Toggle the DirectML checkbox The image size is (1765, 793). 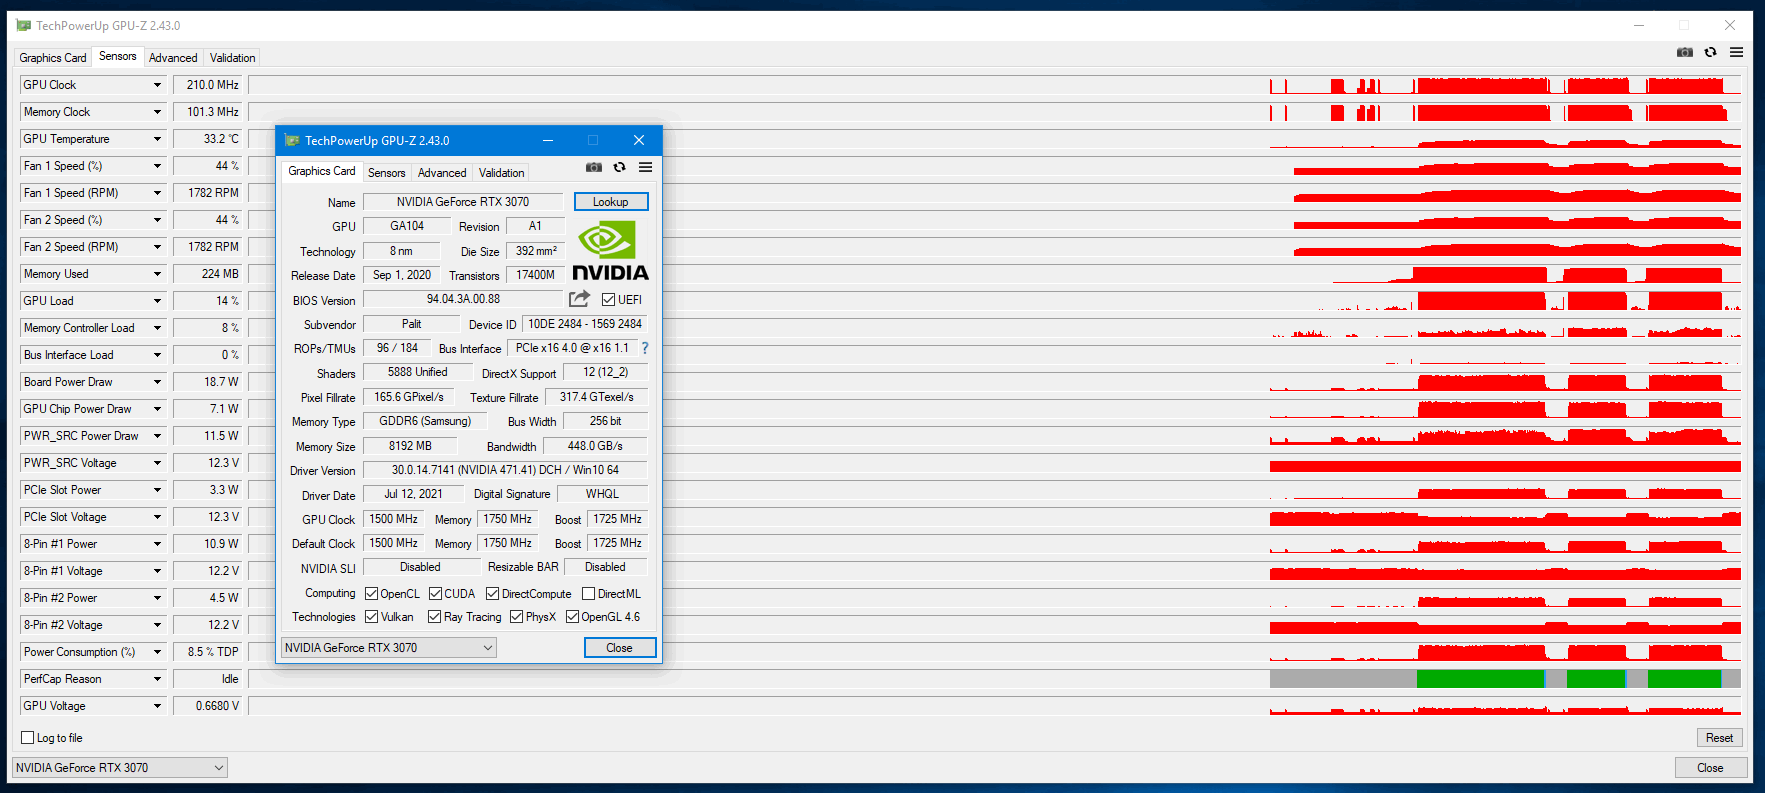pyautogui.click(x=588, y=593)
